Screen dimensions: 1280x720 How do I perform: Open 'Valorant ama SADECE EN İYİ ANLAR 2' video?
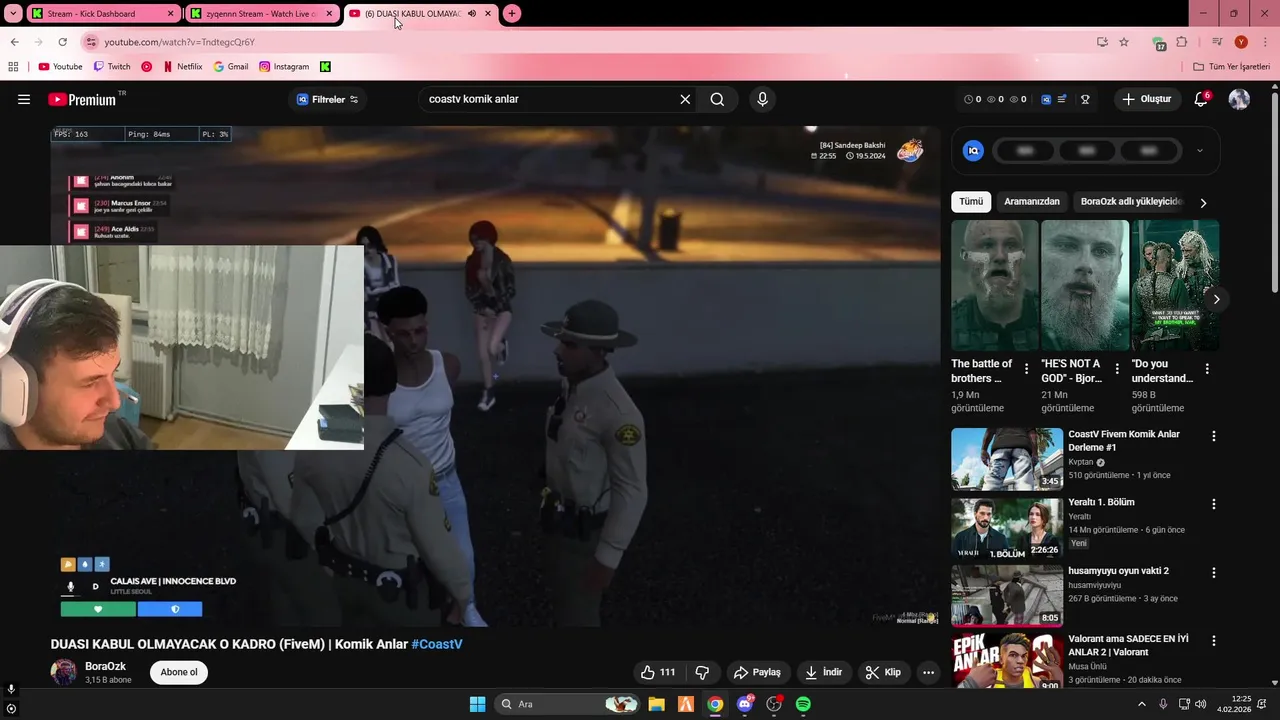pyautogui.click(x=1007, y=661)
